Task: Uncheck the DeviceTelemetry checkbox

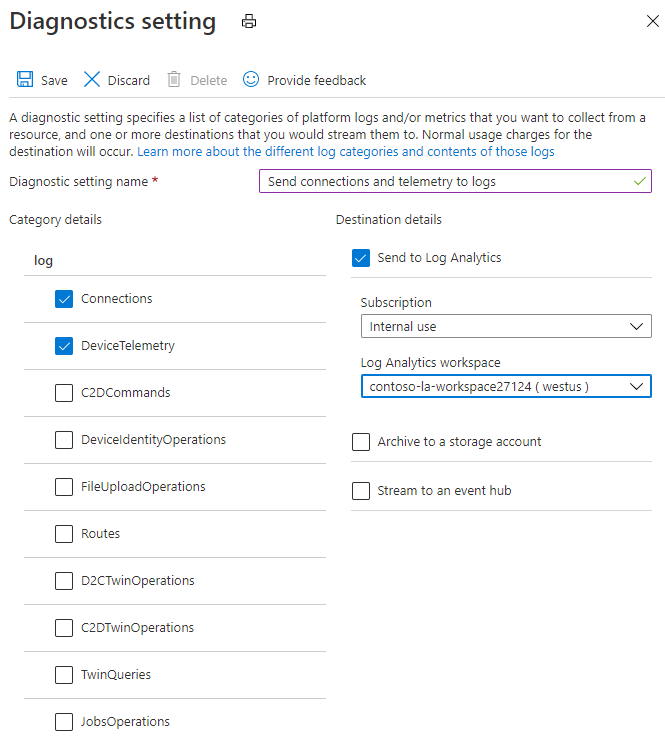Action: pyautogui.click(x=64, y=346)
